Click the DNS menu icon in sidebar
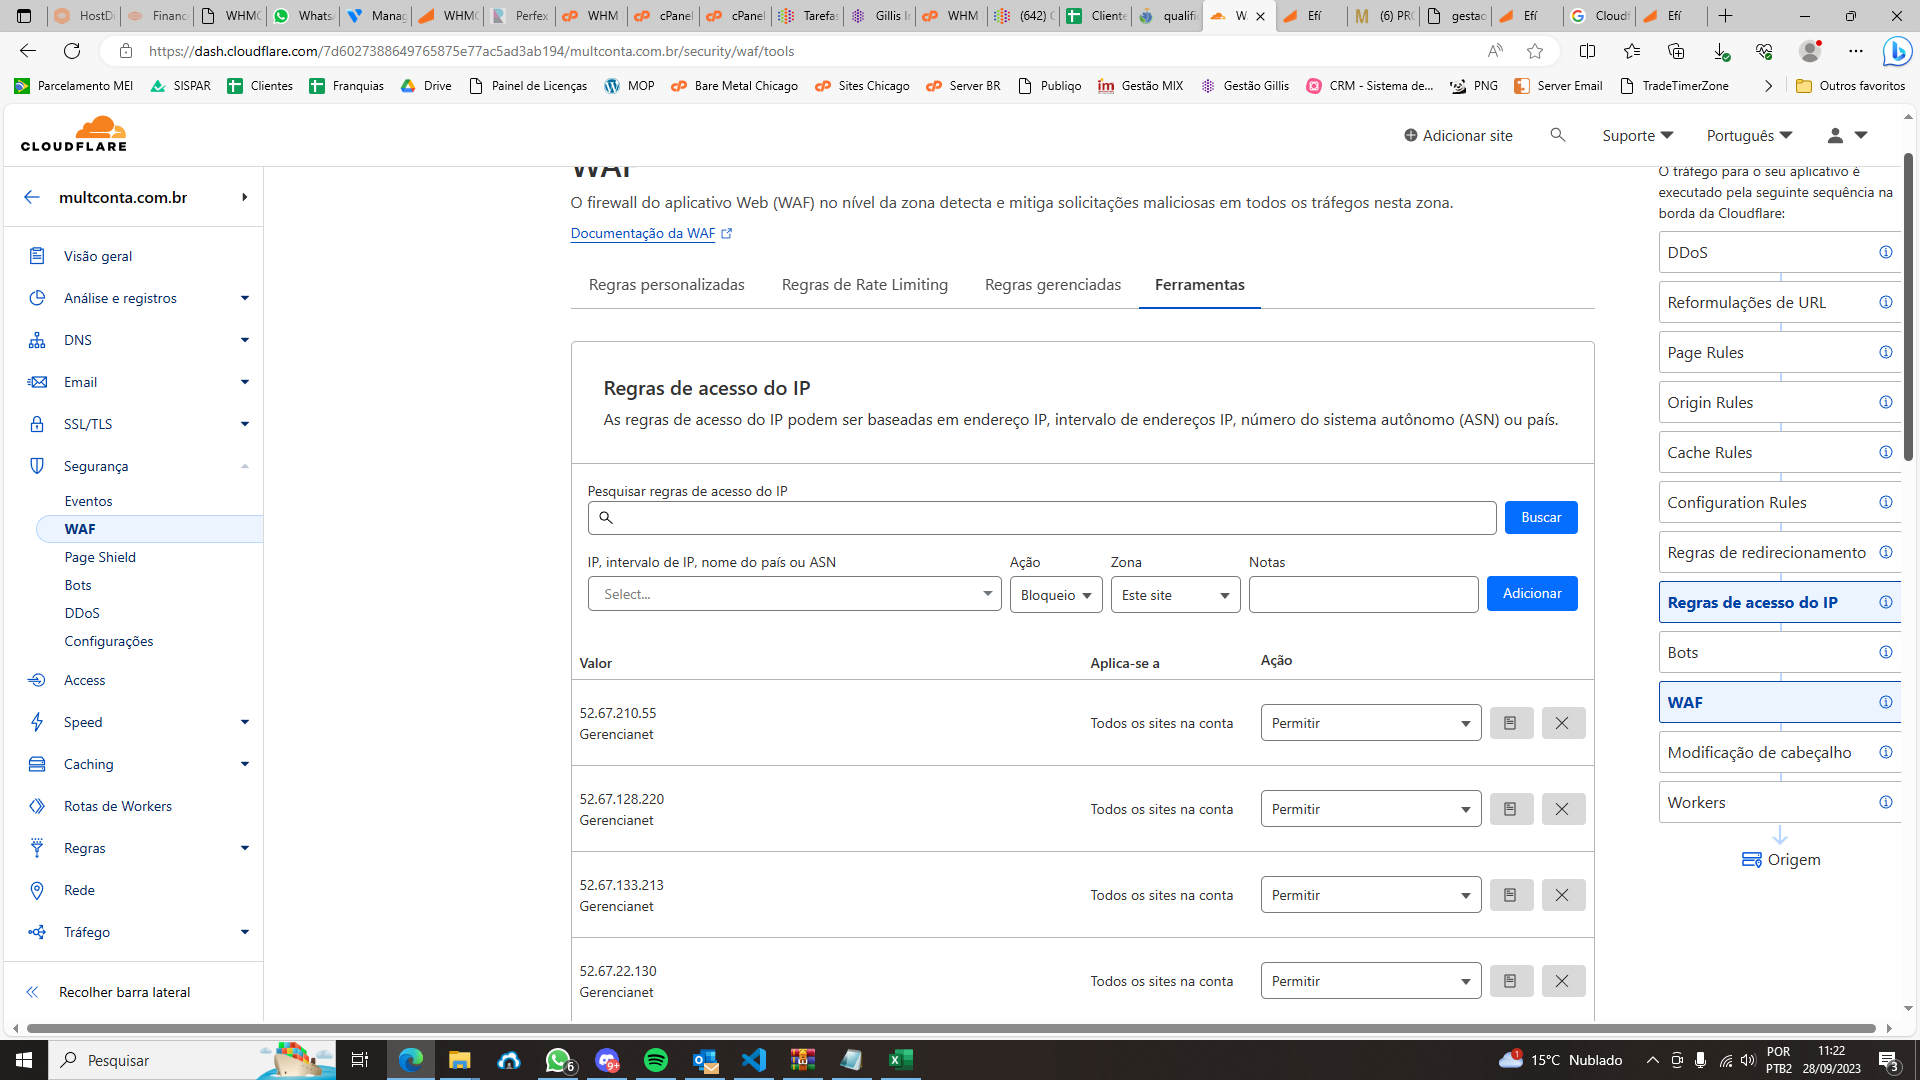 point(36,340)
